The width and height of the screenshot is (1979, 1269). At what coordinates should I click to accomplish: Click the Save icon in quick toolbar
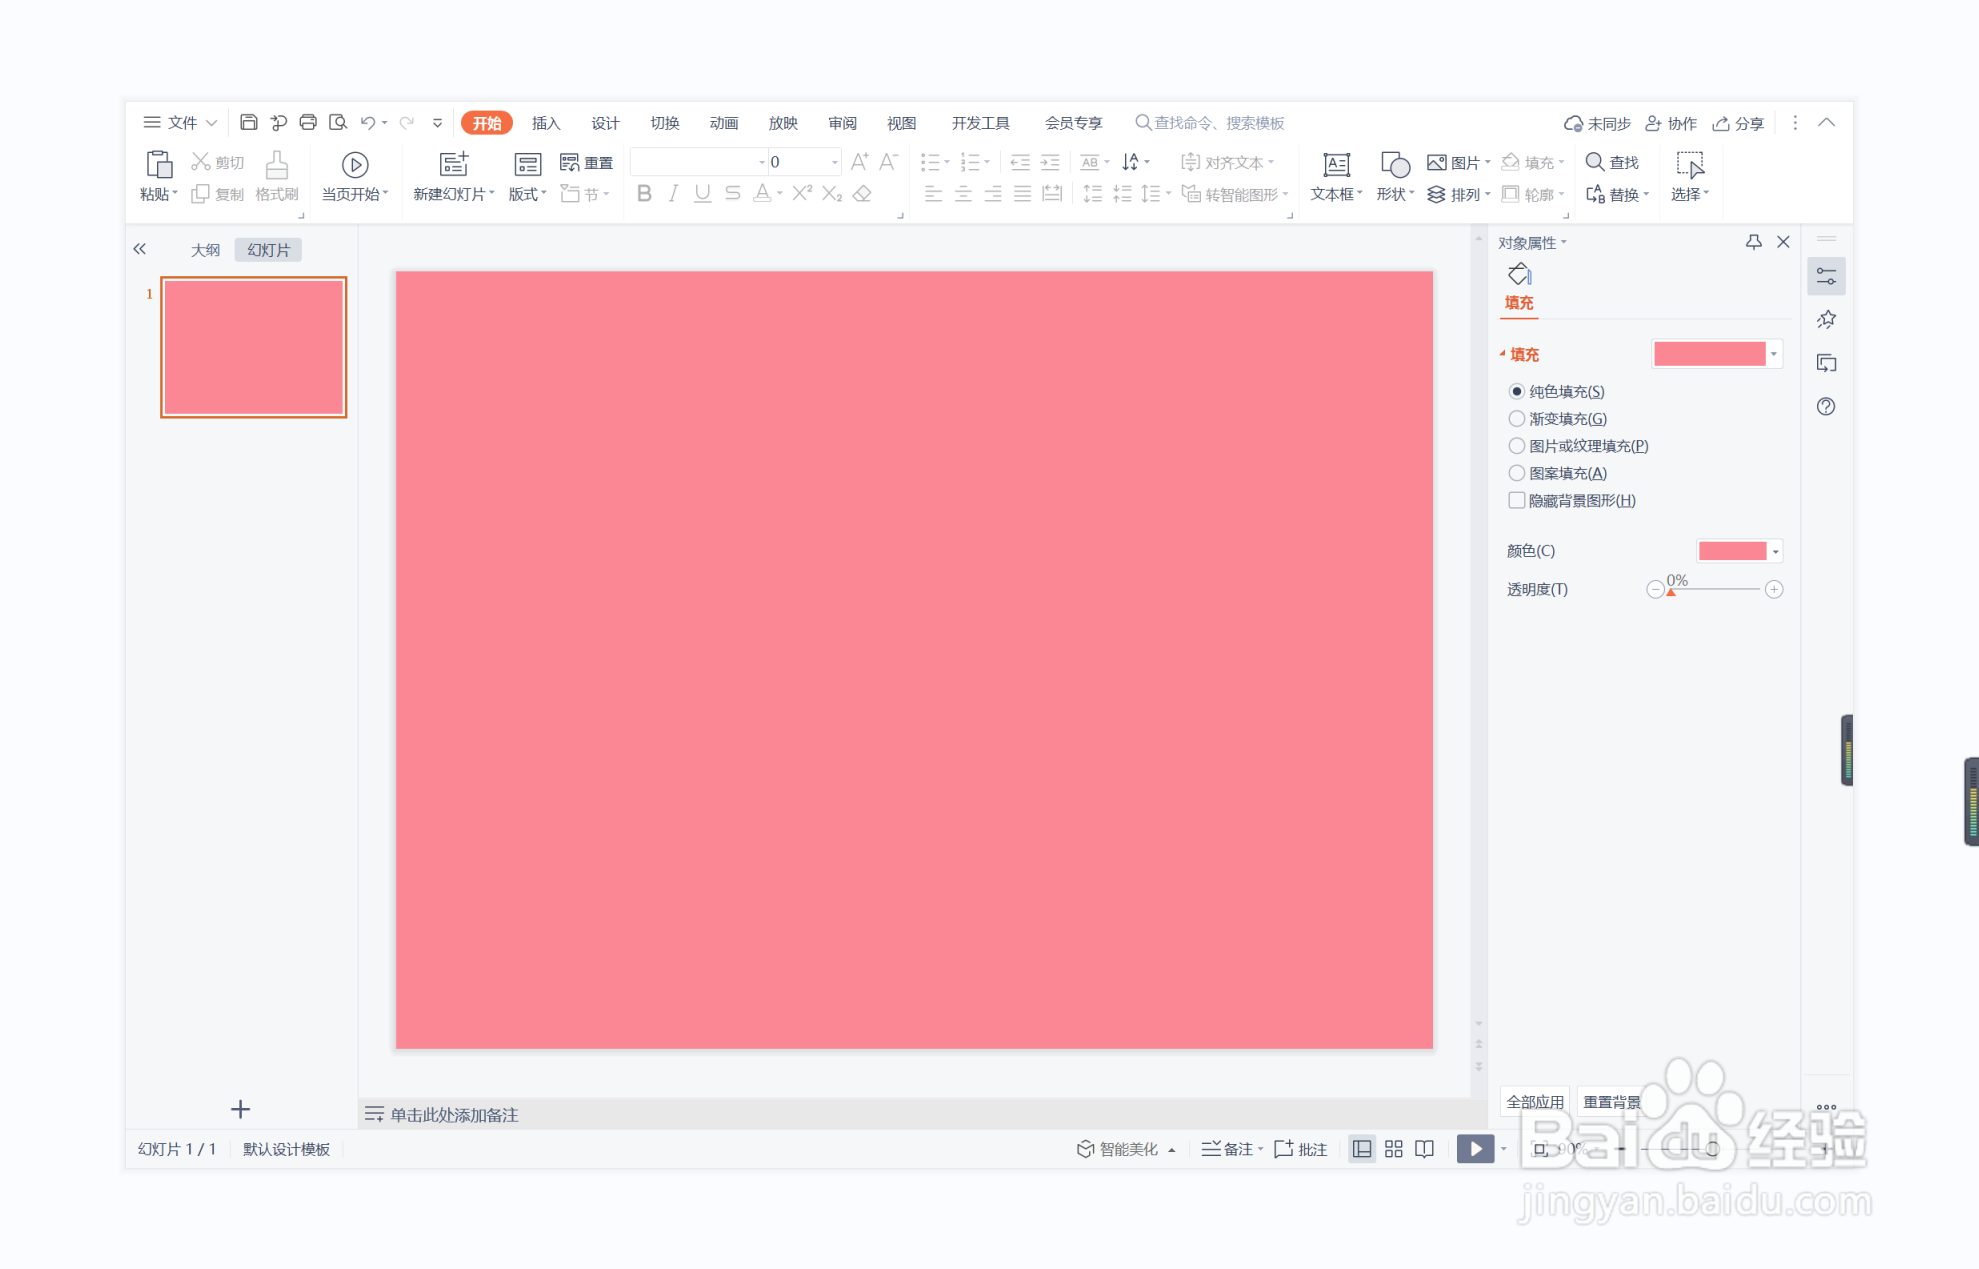coord(249,122)
